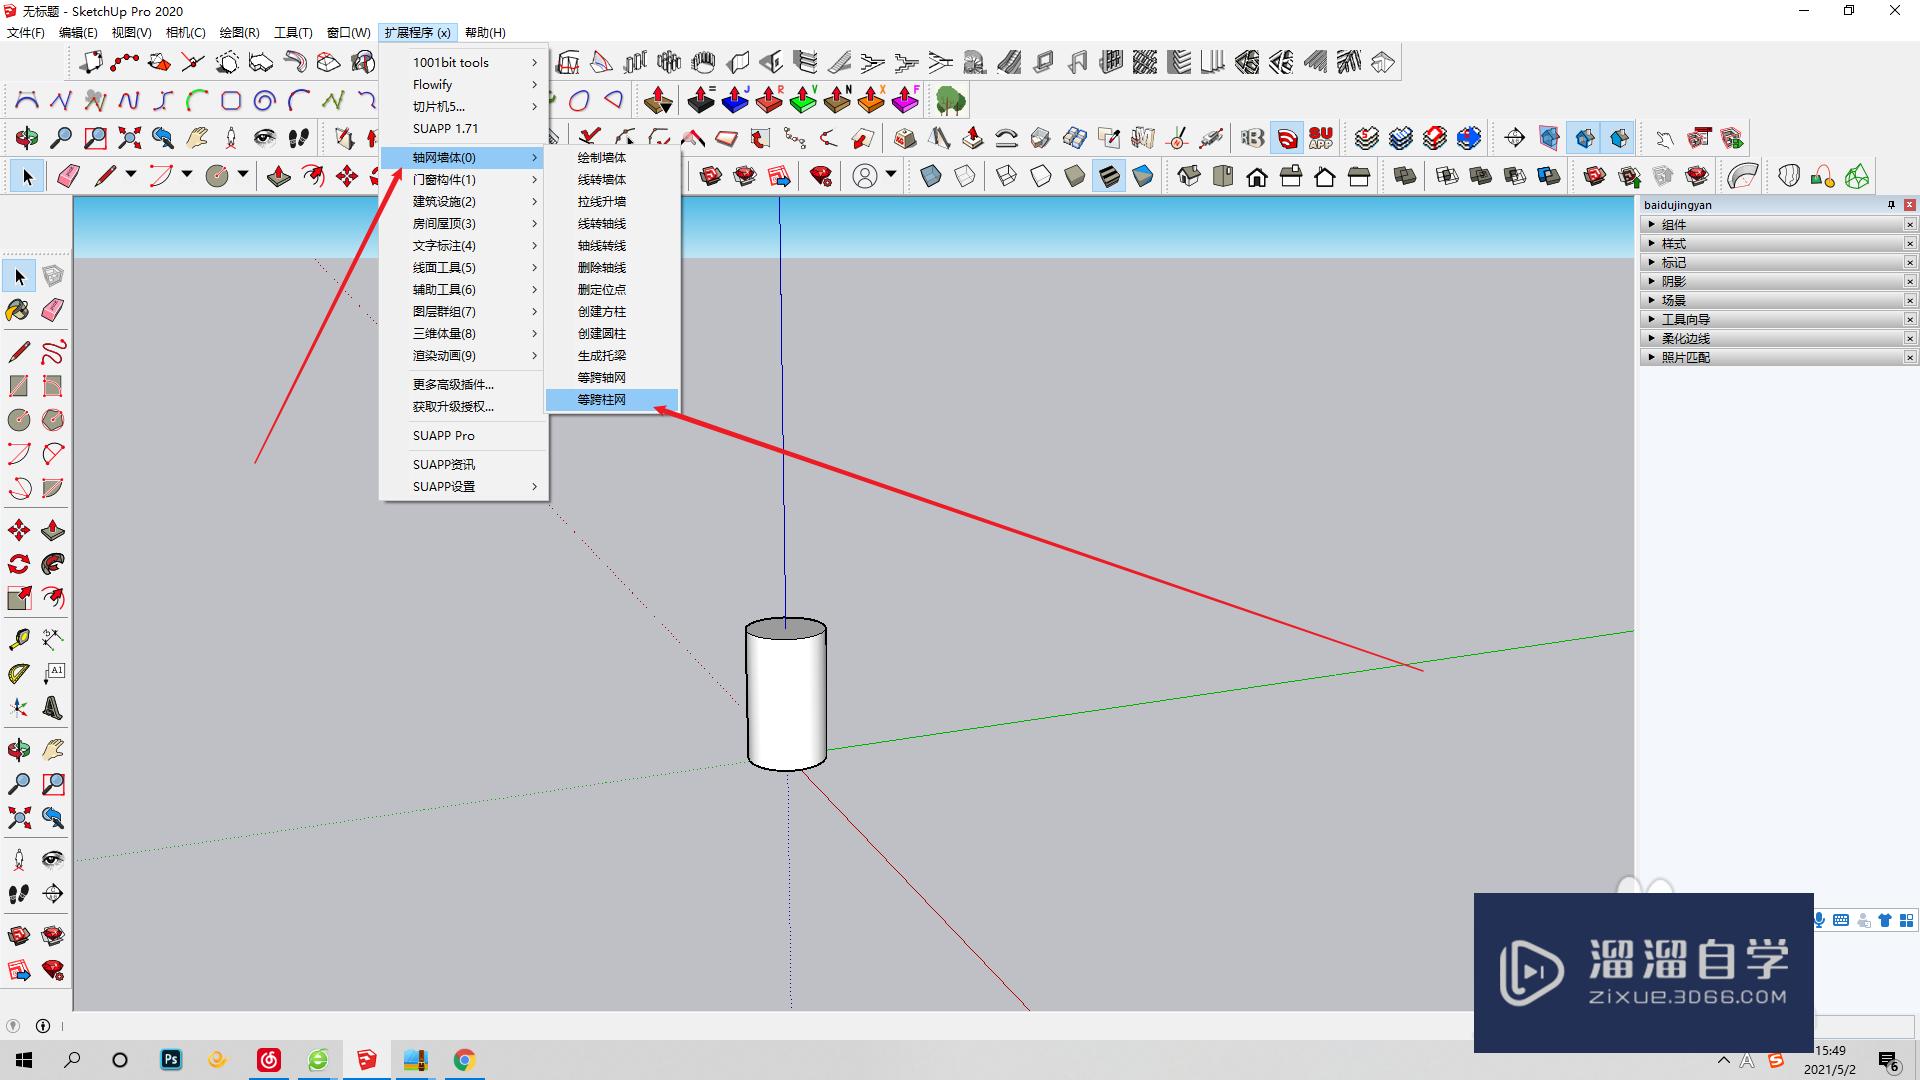Image resolution: width=1920 pixels, height=1080 pixels.
Task: Open the 相机(C) menu
Action: (185, 33)
